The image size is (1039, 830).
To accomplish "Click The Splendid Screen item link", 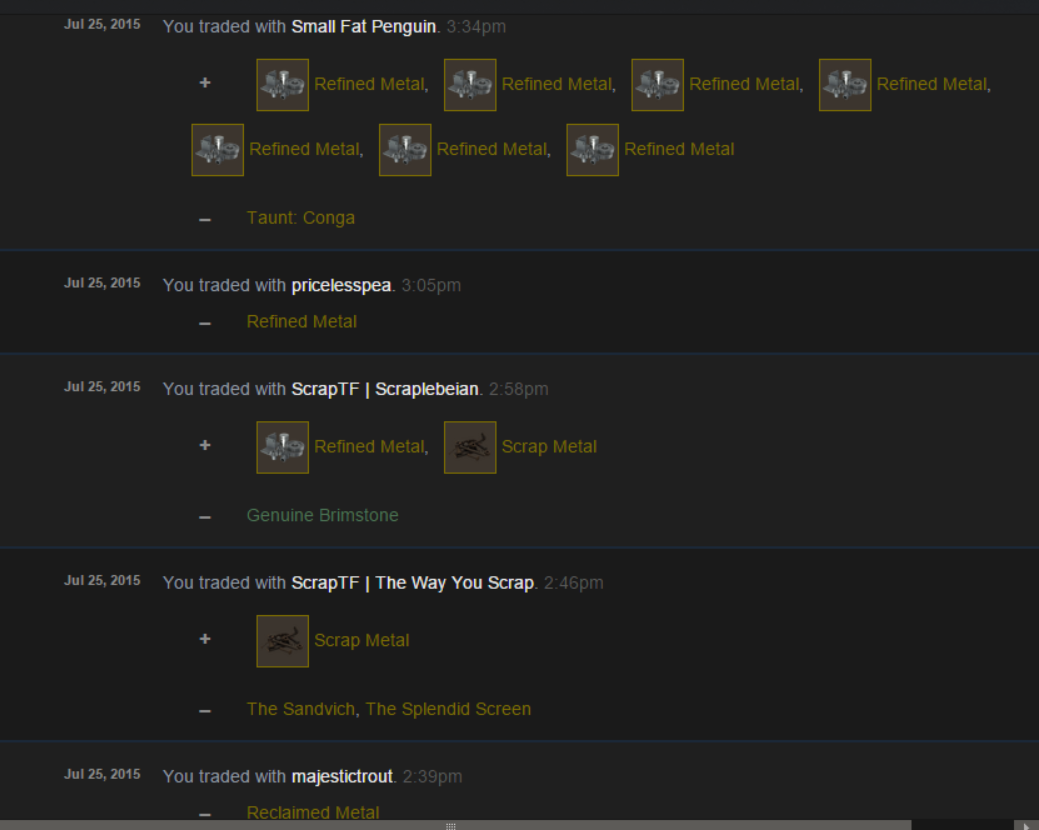I will pyautogui.click(x=448, y=709).
